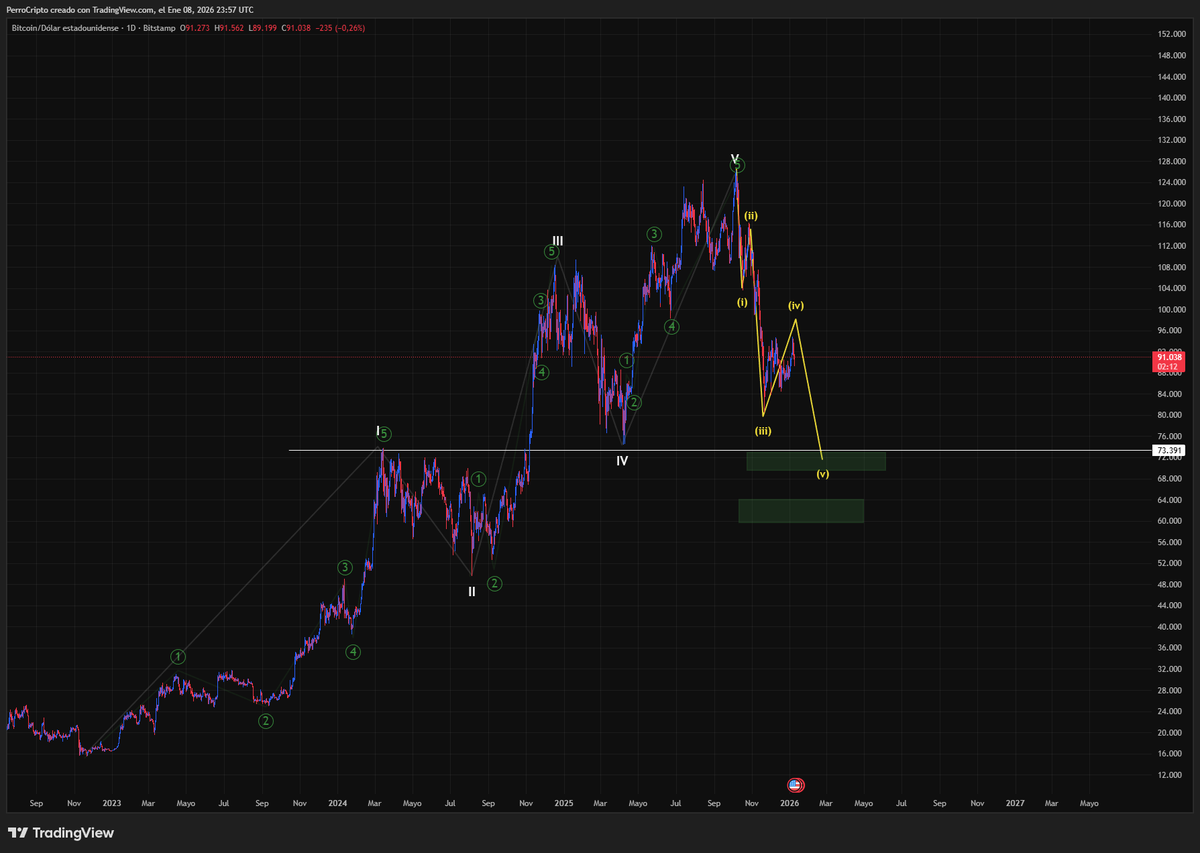Click the 2025 time axis label

pyautogui.click(x=563, y=803)
